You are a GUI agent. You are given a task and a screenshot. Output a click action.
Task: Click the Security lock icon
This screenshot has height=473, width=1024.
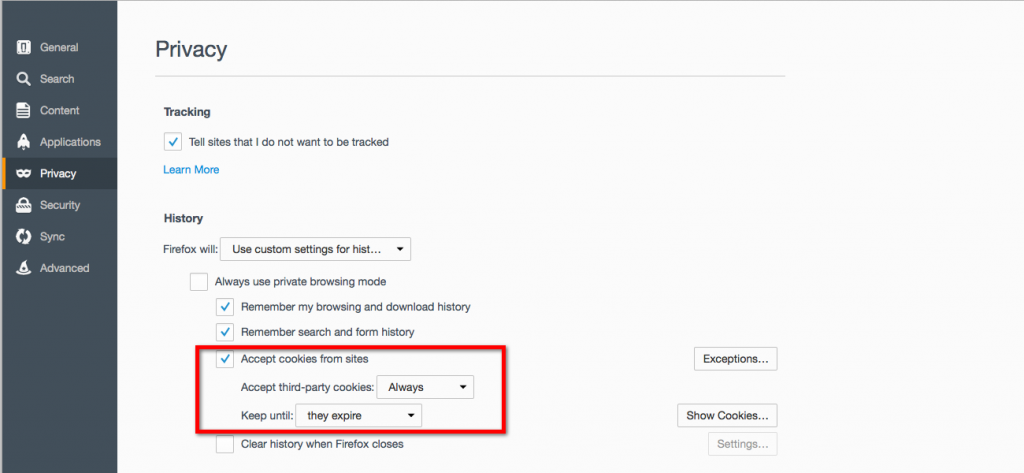[24, 204]
